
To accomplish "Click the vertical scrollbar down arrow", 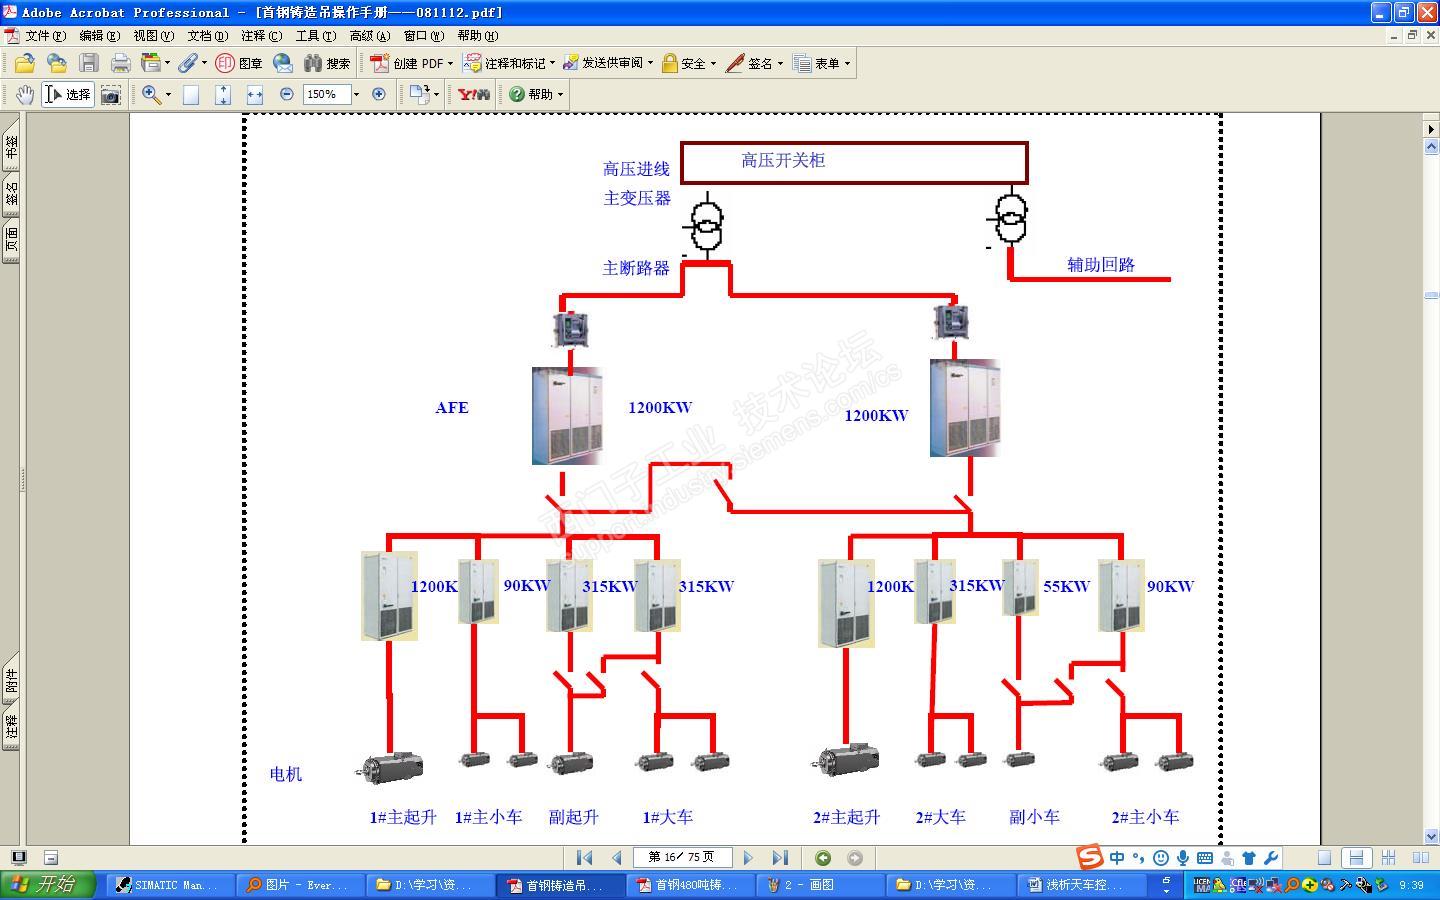I will click(1431, 836).
